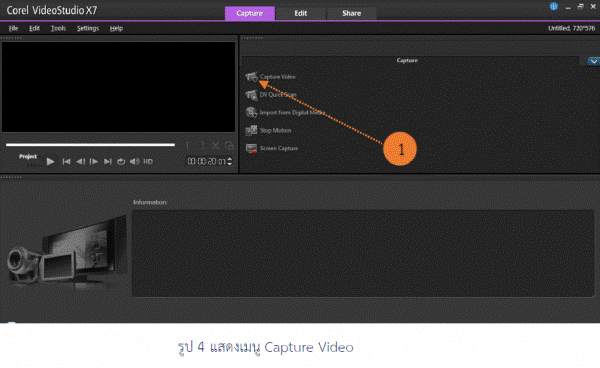This screenshot has width=600, height=368.
Task: Click the Untitled, 720*576 project label
Action: 571,28
